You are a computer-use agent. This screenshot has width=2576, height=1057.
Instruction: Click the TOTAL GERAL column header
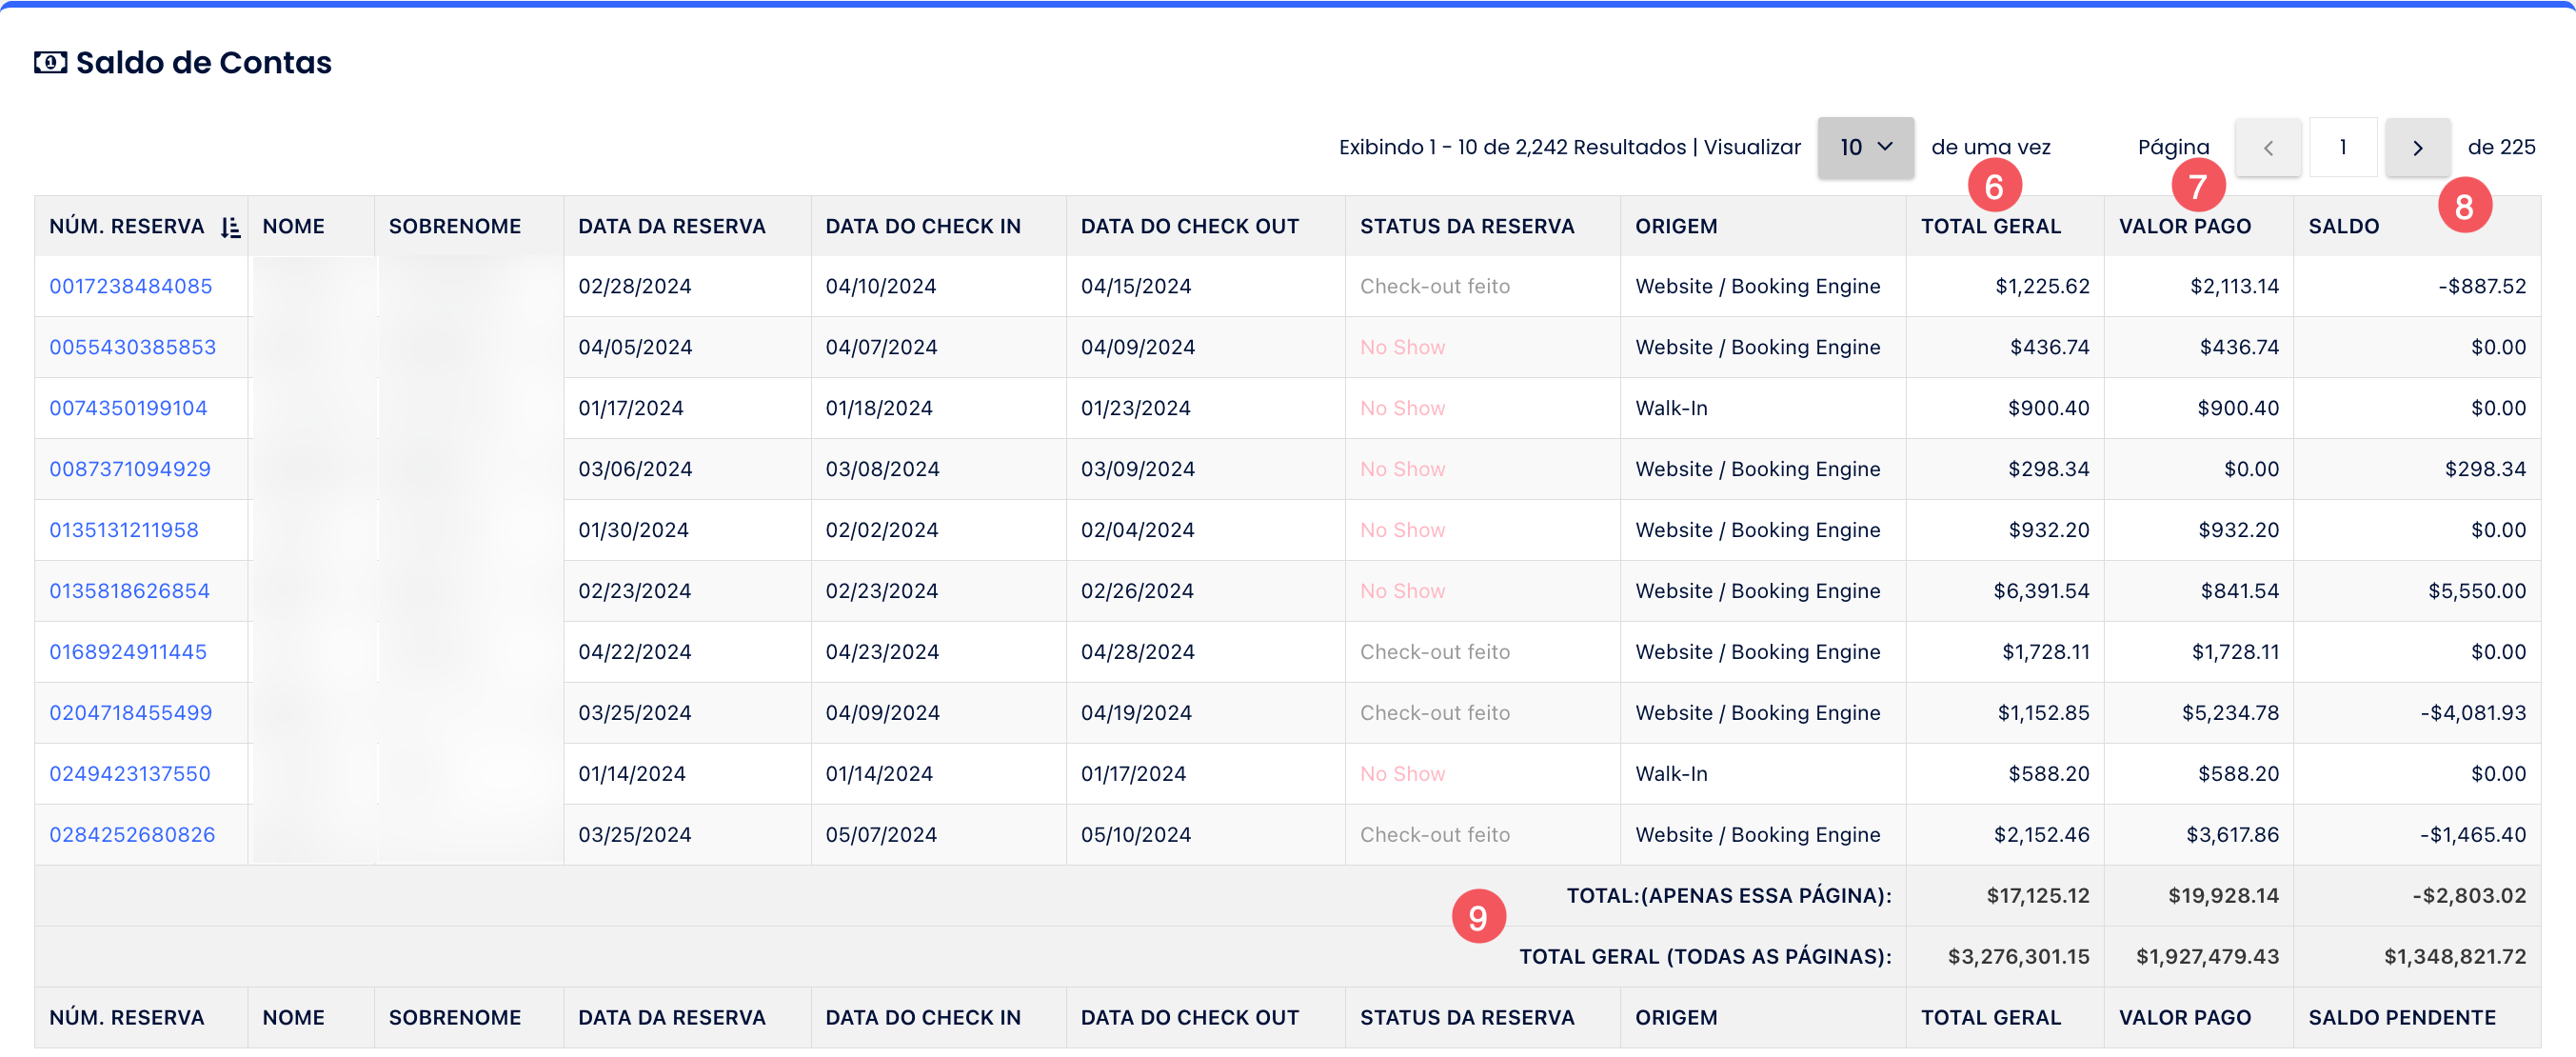(1990, 227)
